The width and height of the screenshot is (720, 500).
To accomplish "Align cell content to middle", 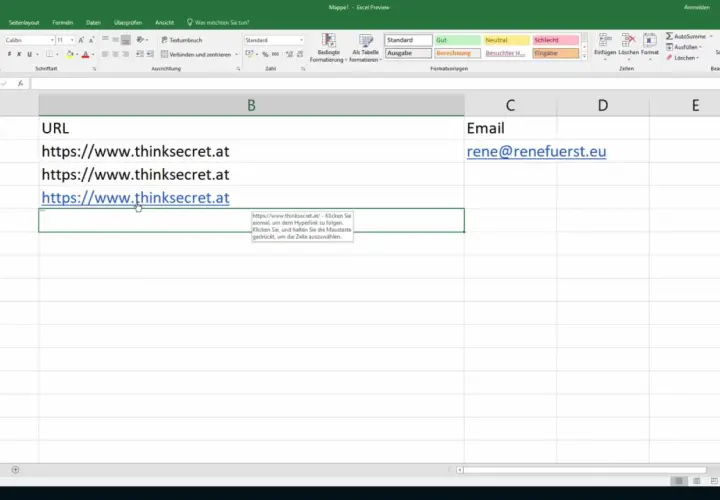I will click(x=115, y=40).
